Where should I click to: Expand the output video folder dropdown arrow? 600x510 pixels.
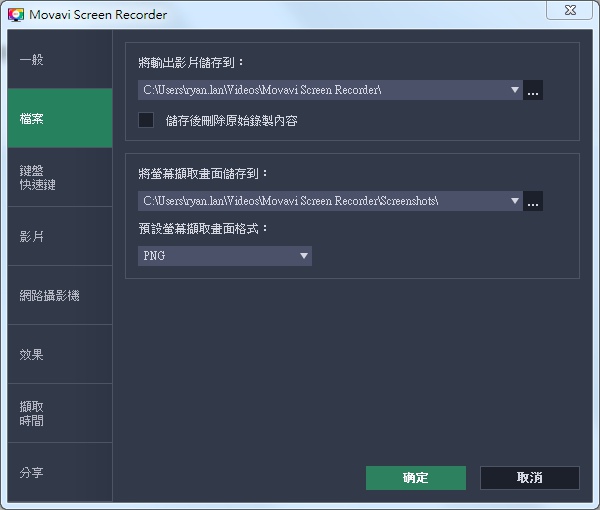(515, 90)
